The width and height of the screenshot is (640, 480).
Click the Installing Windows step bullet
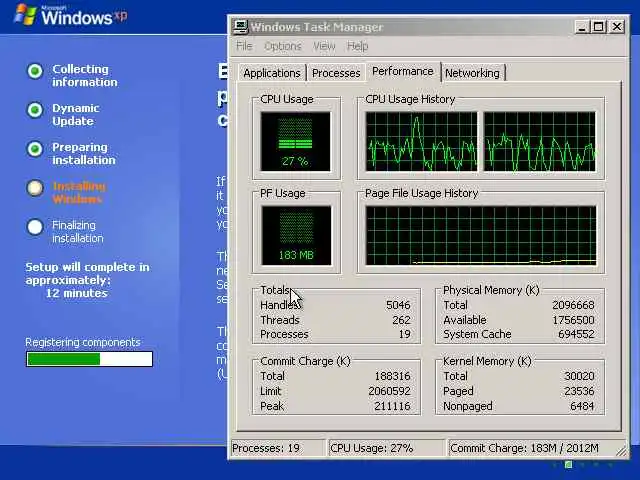coord(35,188)
